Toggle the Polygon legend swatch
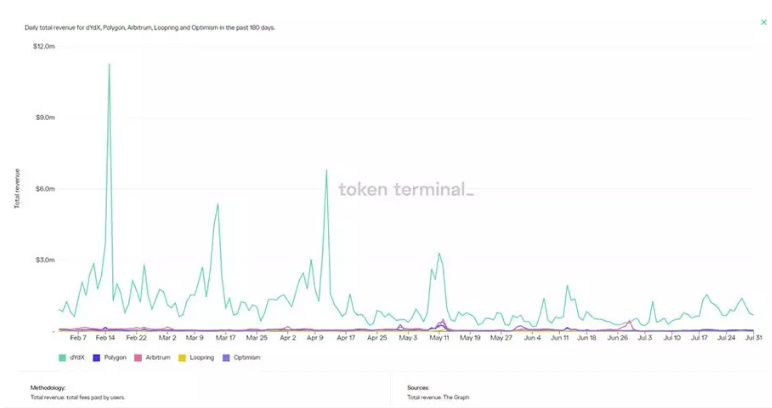This screenshot has height=408, width=772. pos(96,357)
